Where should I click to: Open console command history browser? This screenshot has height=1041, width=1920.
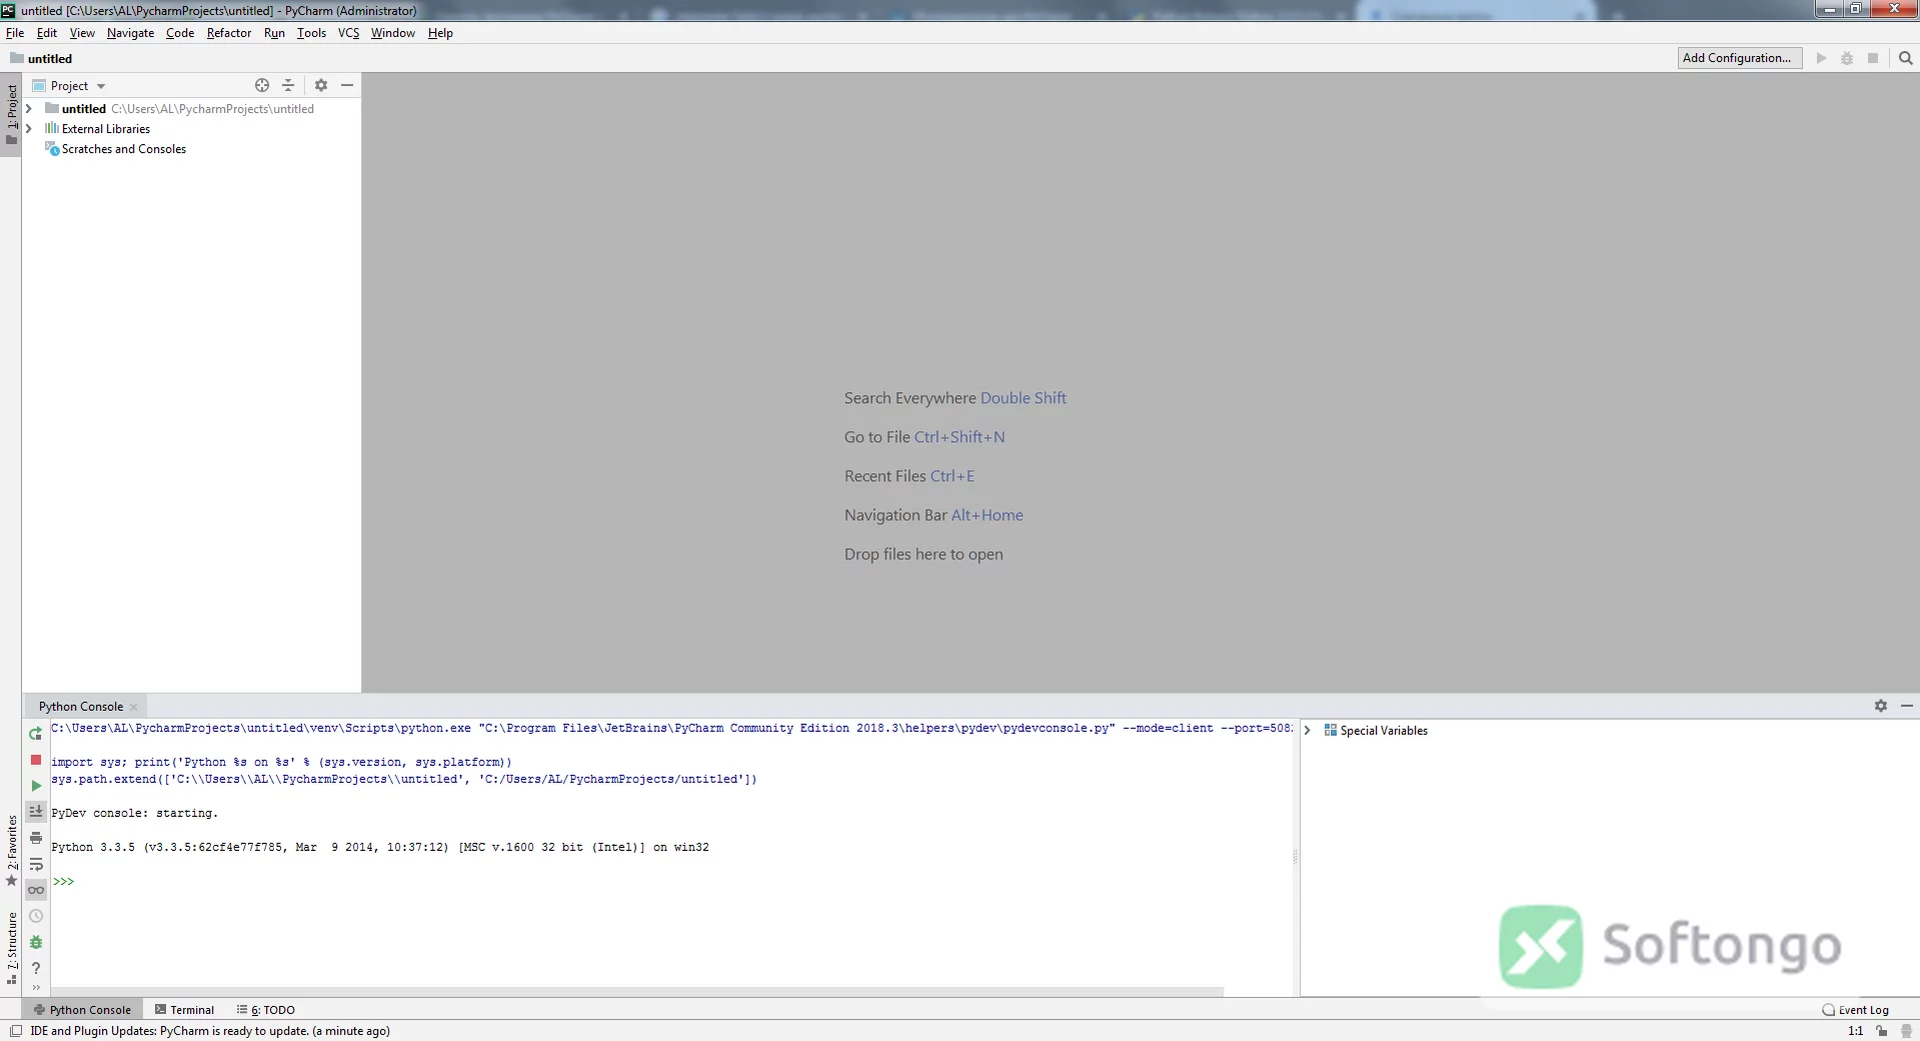click(x=36, y=916)
